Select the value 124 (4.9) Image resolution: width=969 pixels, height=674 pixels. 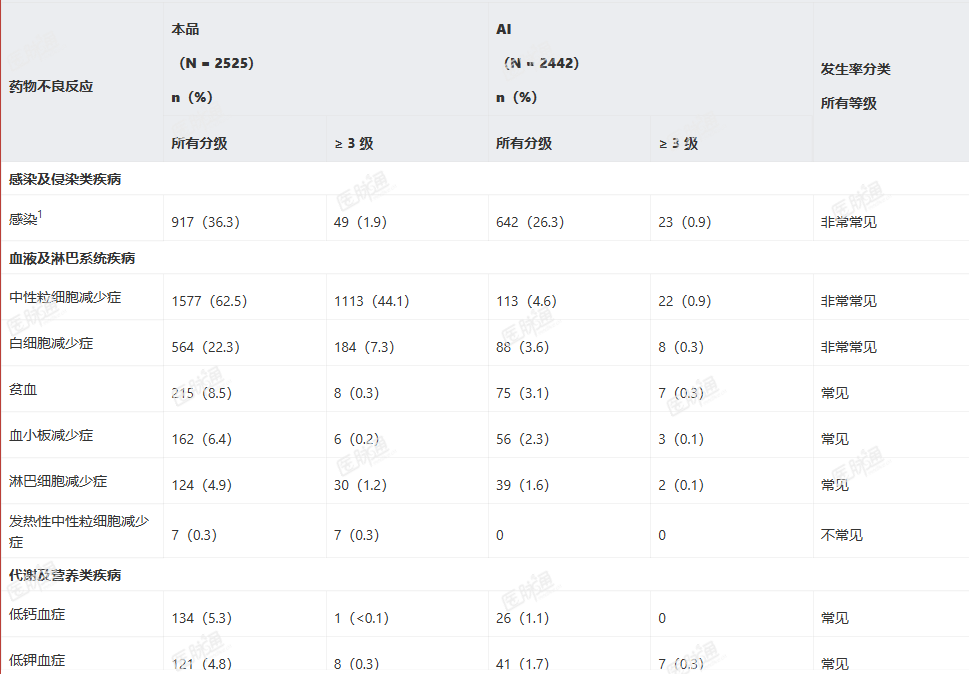point(201,486)
